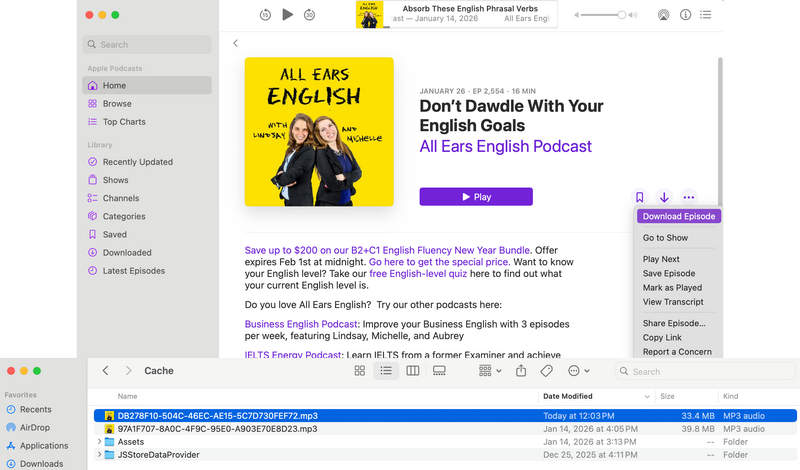Go back using the Podcasts back chevron
800x470 pixels.
click(x=235, y=43)
